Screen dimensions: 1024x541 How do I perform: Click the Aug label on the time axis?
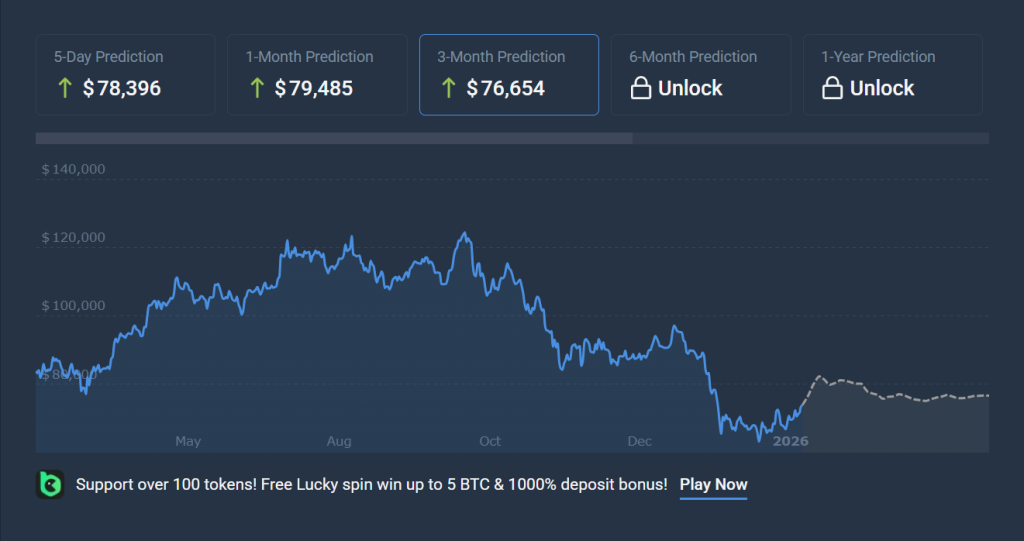tap(339, 441)
